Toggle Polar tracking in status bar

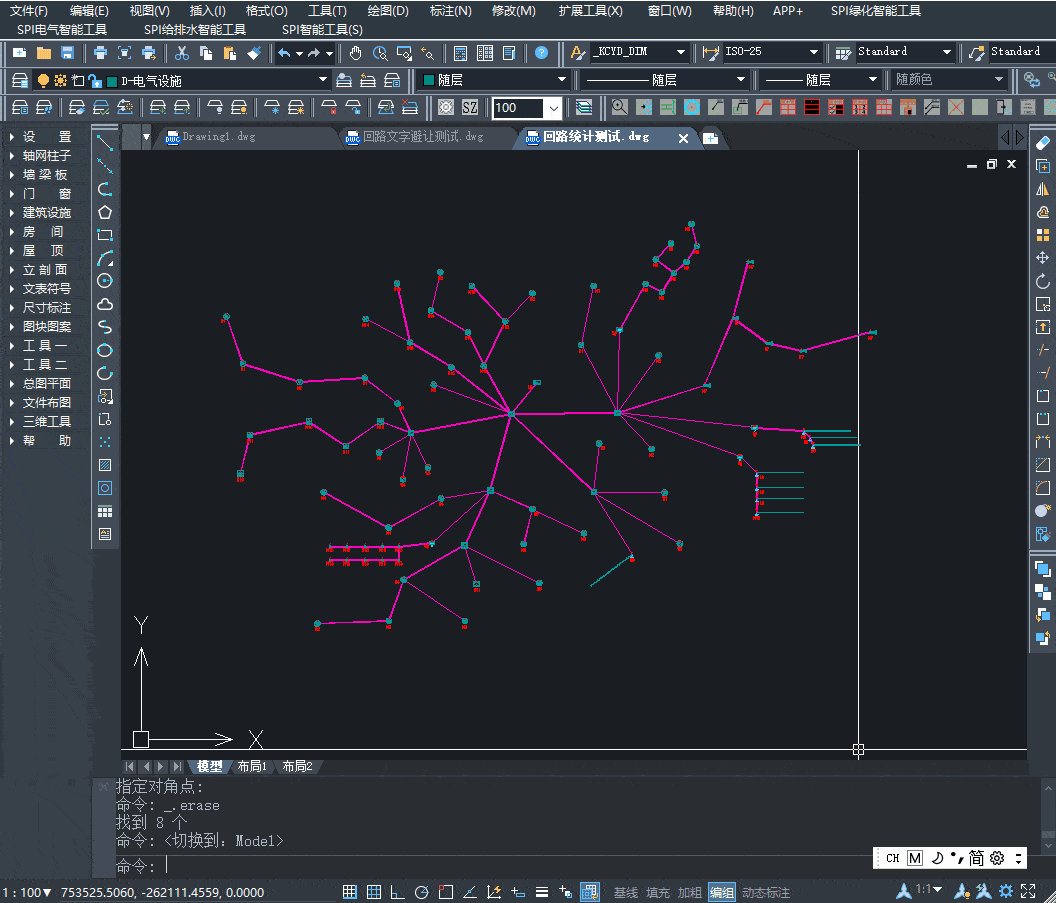[421, 892]
